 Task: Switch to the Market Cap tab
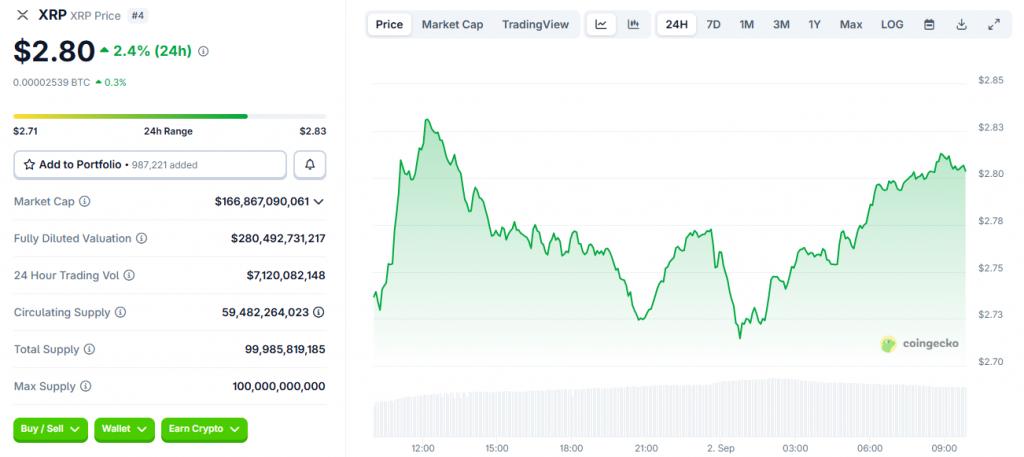[452, 24]
